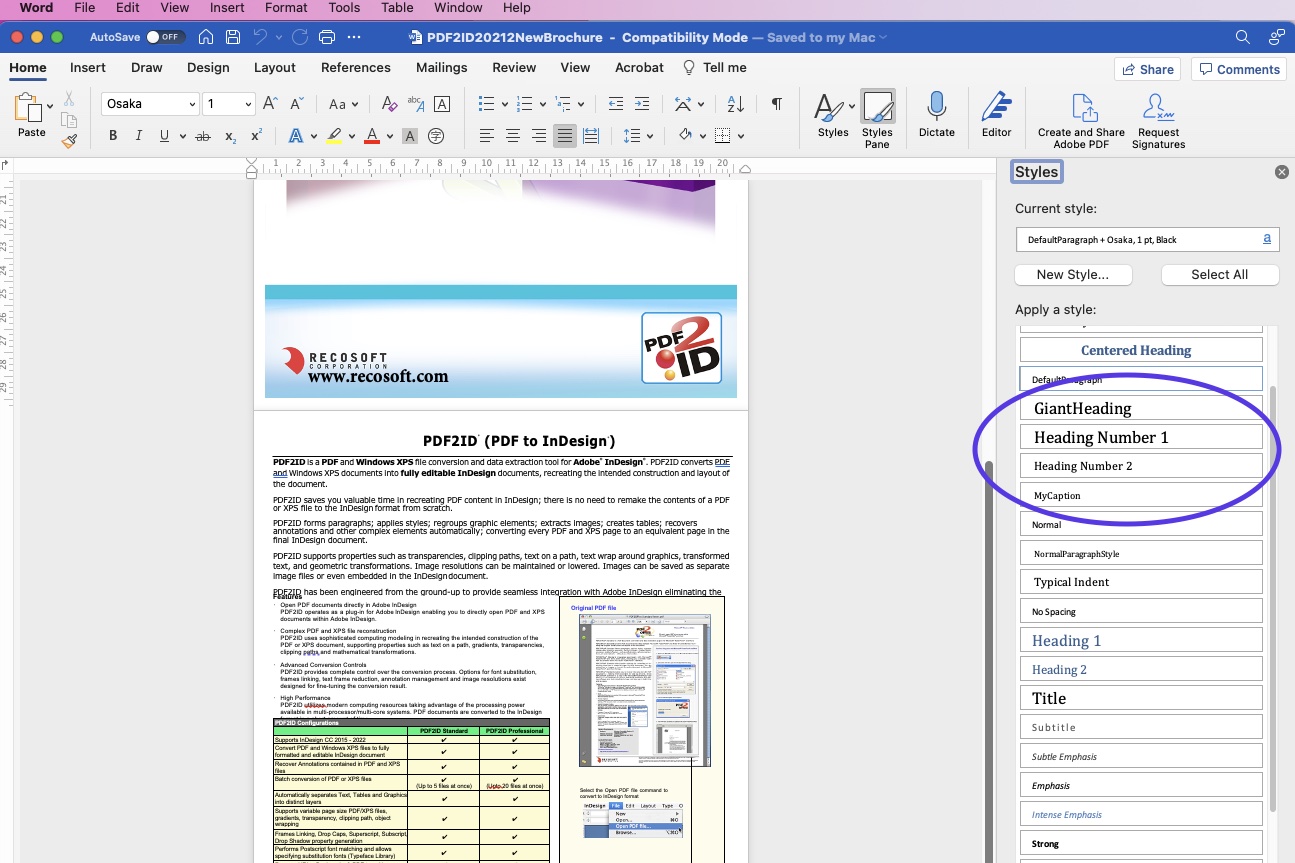Image resolution: width=1295 pixels, height=863 pixels.
Task: Click the Cut scissors icon
Action: pos(69,99)
